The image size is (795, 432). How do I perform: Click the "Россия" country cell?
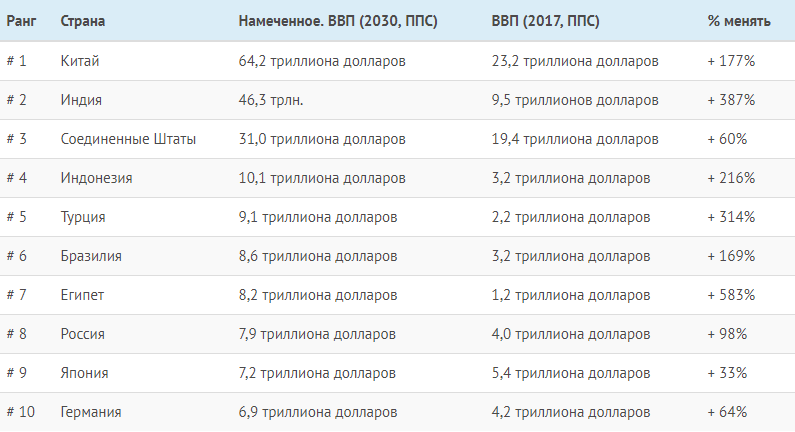click(83, 334)
